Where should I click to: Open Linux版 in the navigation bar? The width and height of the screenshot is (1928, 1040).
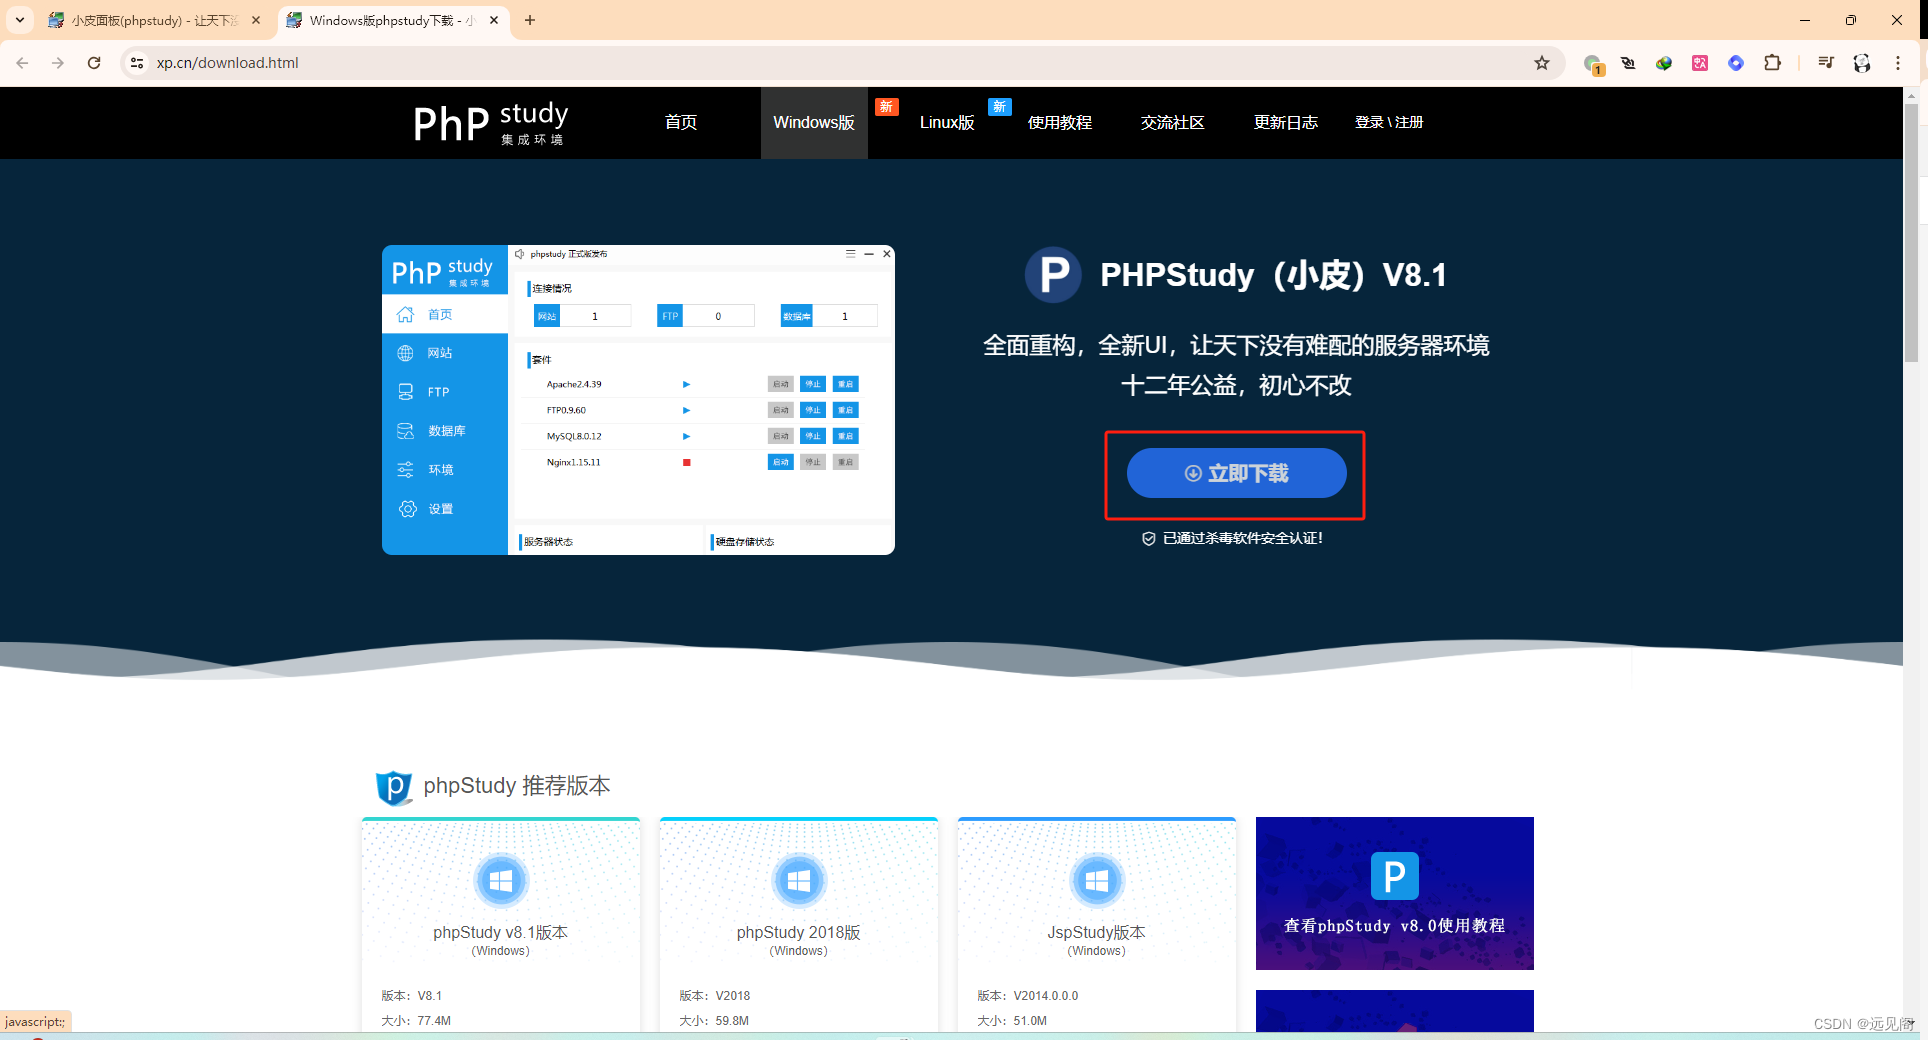[947, 122]
